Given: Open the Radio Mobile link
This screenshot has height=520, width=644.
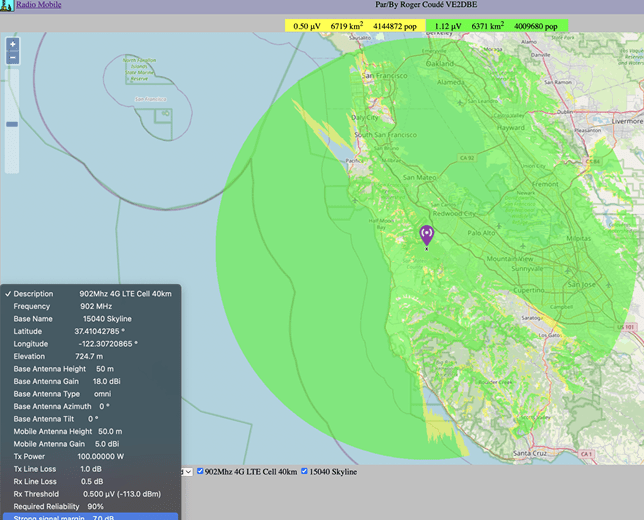Looking at the screenshot, I should 38,5.
